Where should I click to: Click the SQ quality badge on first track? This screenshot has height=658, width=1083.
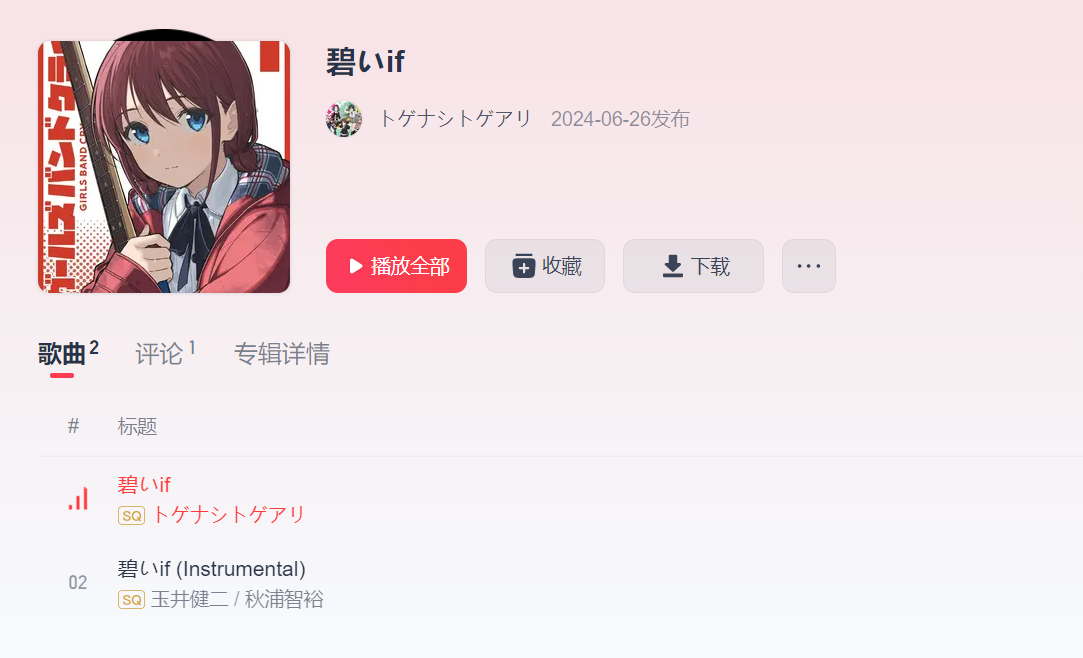click(131, 516)
